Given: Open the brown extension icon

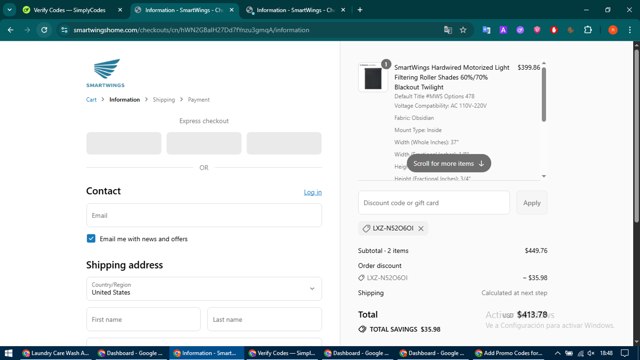Looking at the screenshot, I should tap(571, 30).
